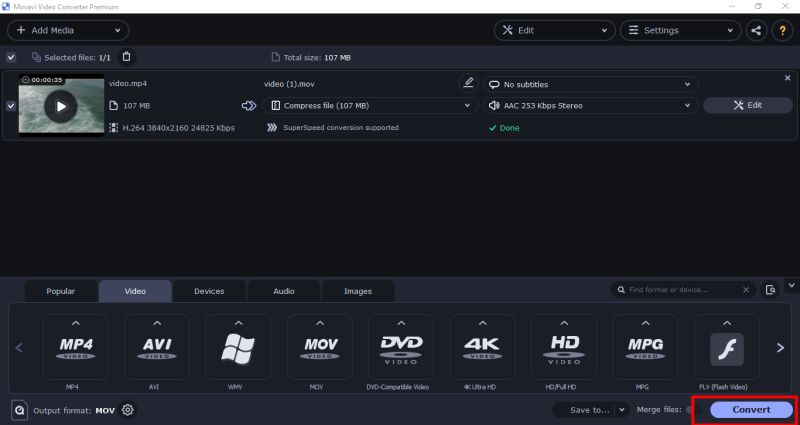Switch to the Popular tab
This screenshot has height=425, width=800.
coord(61,291)
